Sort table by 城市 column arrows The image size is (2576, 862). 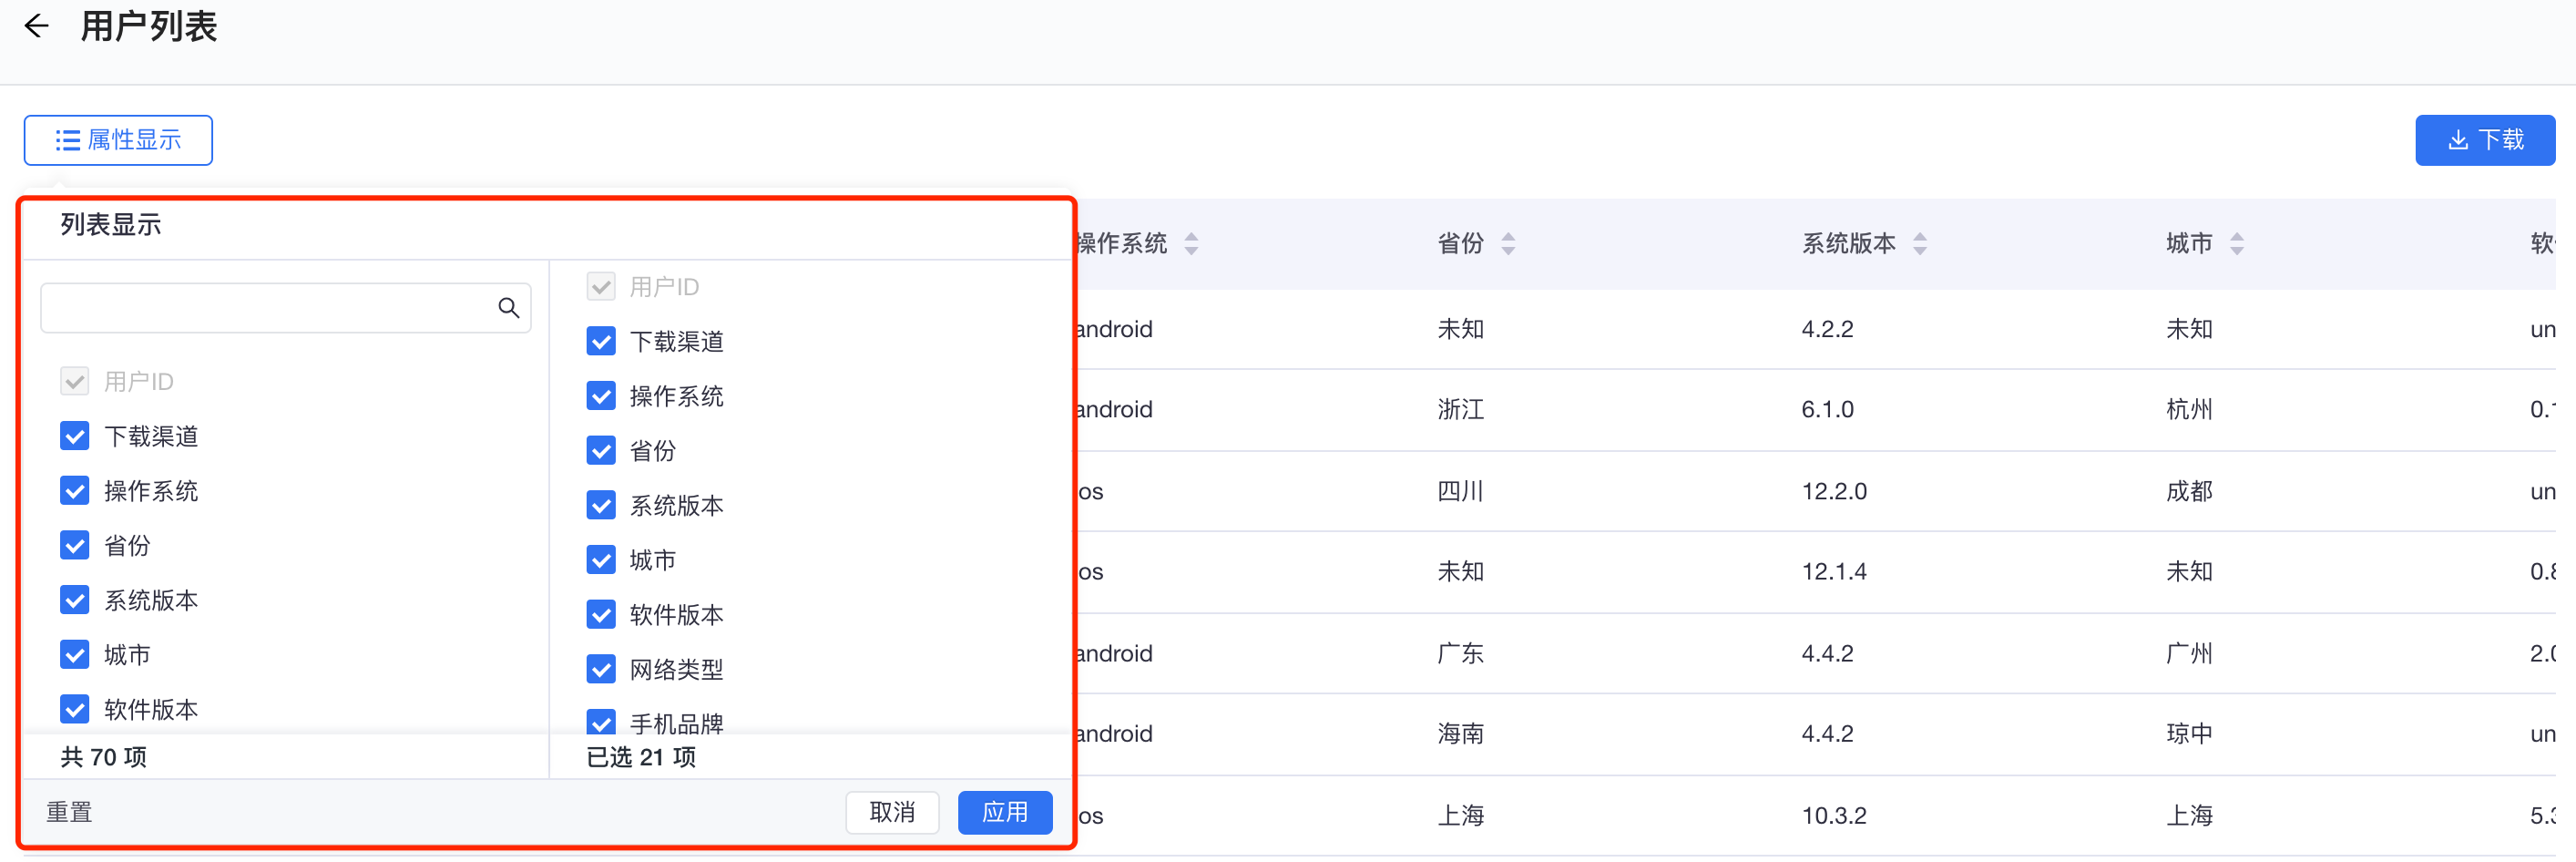point(2237,244)
